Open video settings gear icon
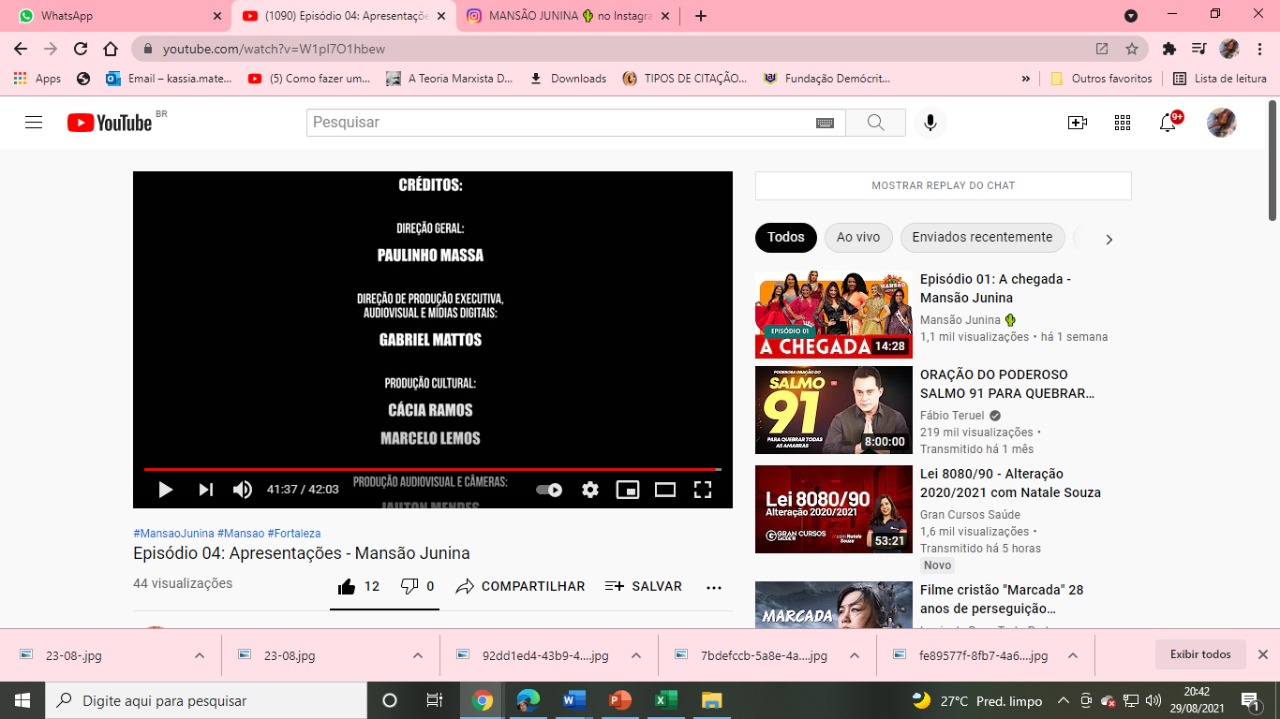This screenshot has height=719, width=1280. pyautogui.click(x=590, y=489)
